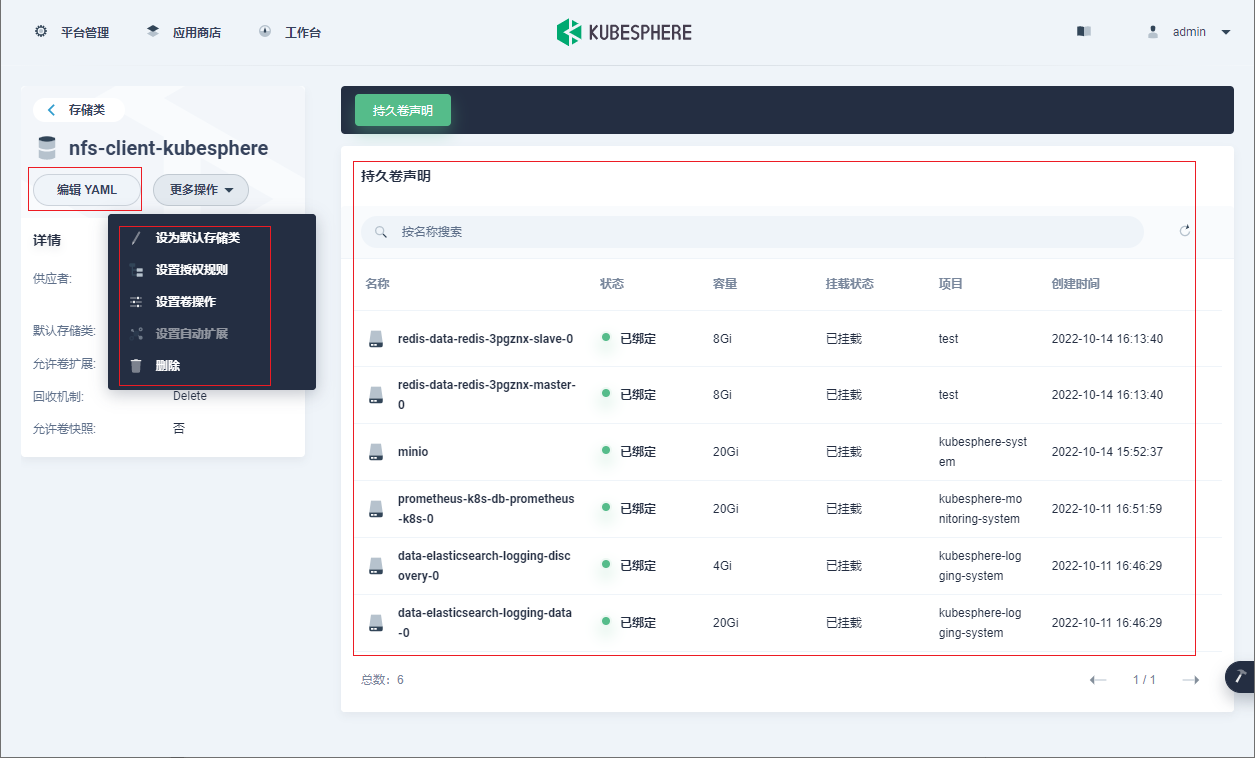Click the 名称 column header
Viewport: 1255px width, 758px height.
(377, 284)
